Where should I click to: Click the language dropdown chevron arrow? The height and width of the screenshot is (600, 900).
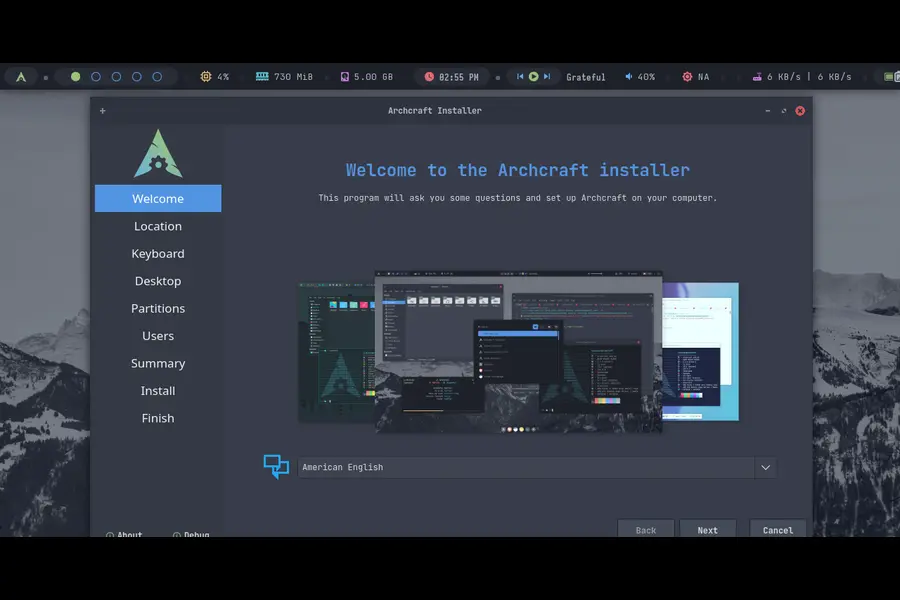click(766, 467)
